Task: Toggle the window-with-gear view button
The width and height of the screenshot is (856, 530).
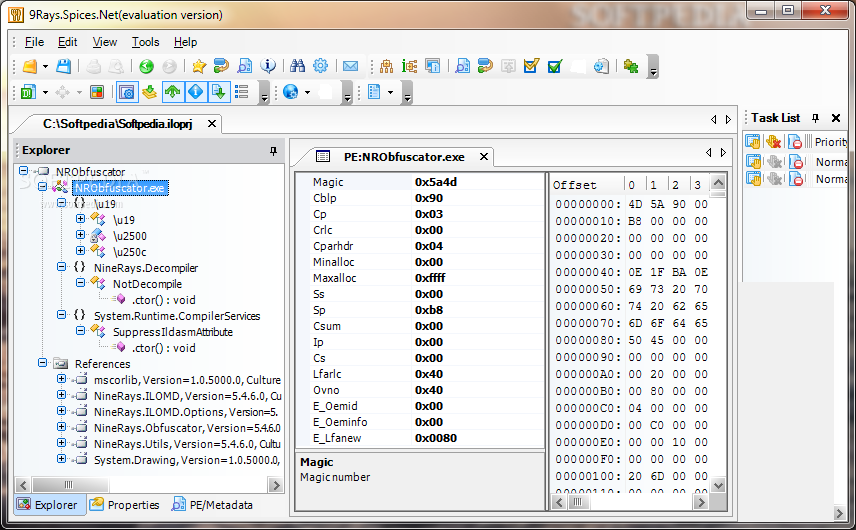Action: coord(127,92)
